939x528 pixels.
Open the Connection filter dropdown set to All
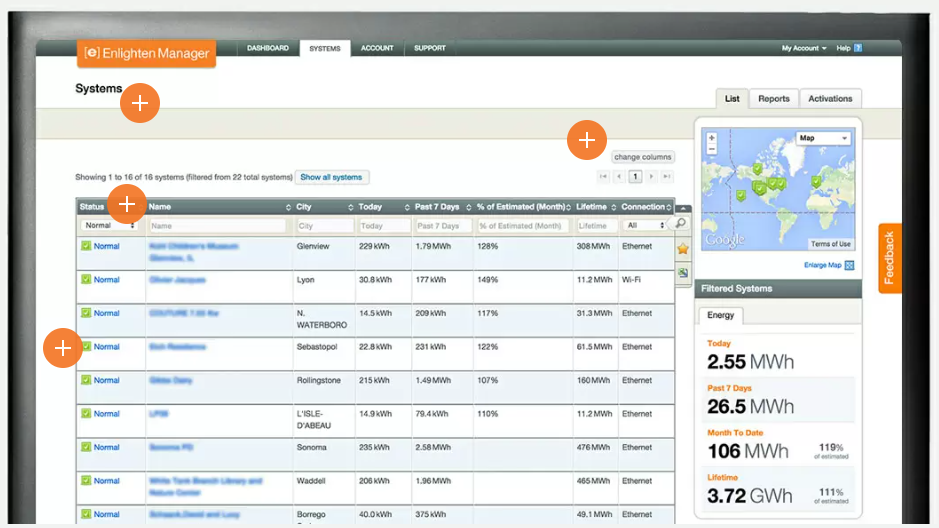(x=645, y=226)
